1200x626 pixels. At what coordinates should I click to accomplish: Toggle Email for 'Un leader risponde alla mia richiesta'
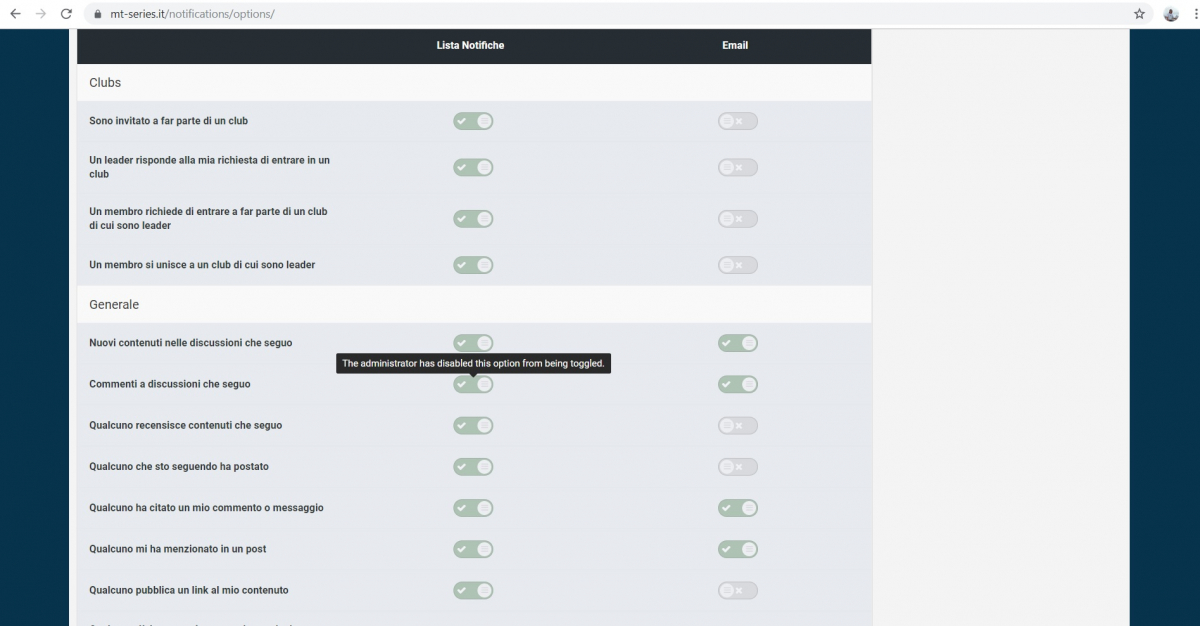click(738, 167)
